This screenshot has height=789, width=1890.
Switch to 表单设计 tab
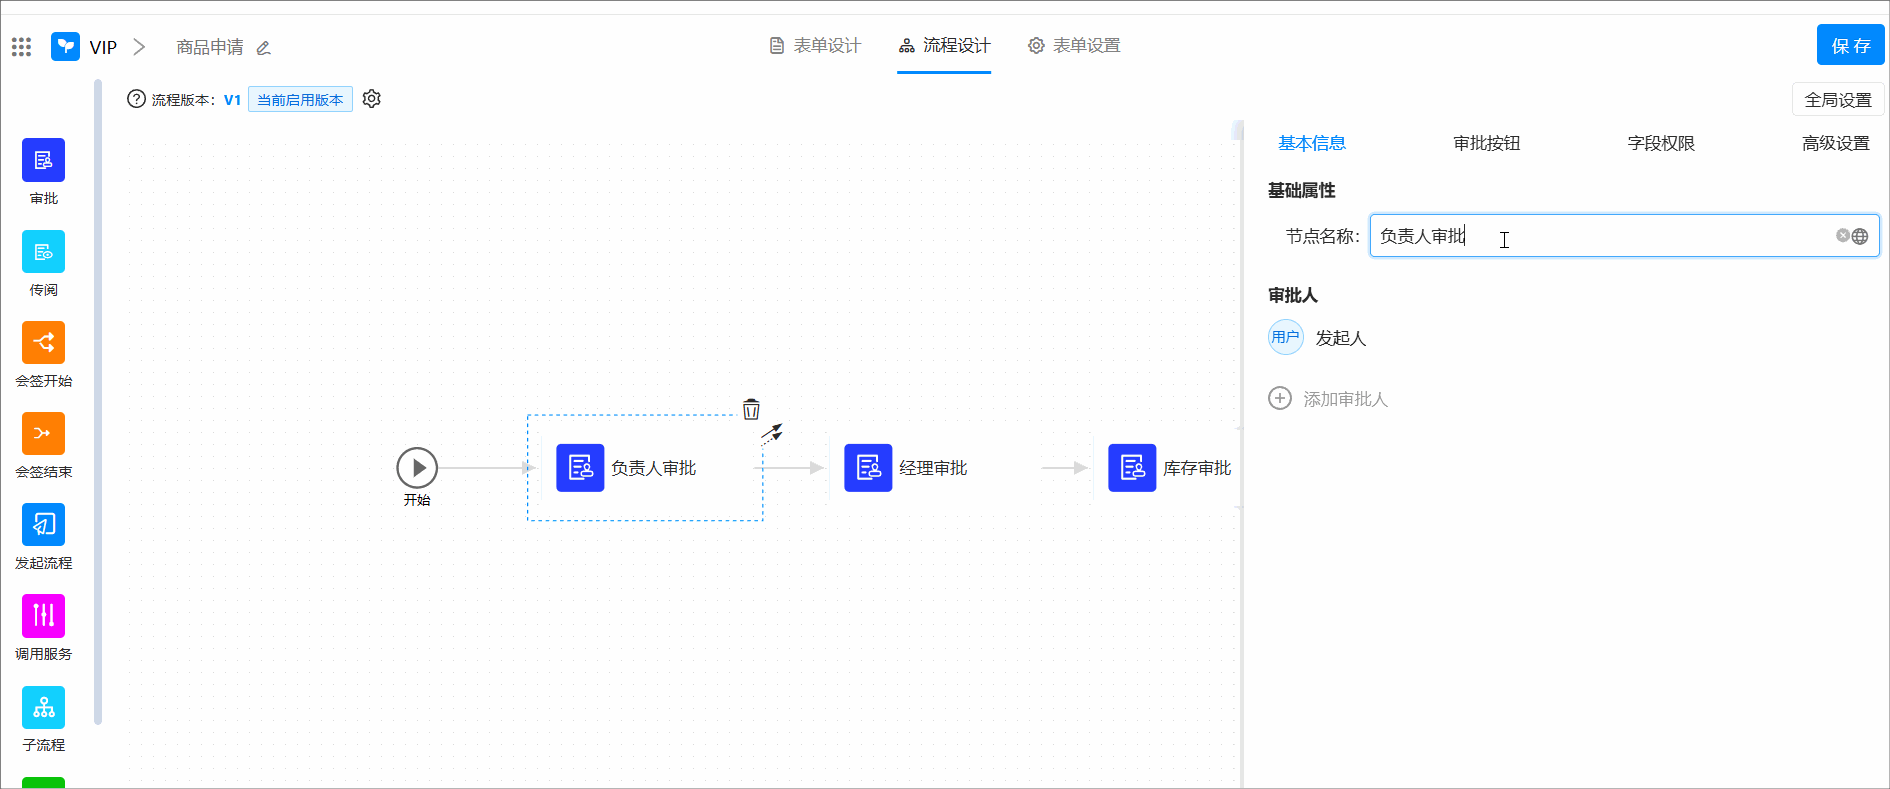pyautogui.click(x=815, y=46)
